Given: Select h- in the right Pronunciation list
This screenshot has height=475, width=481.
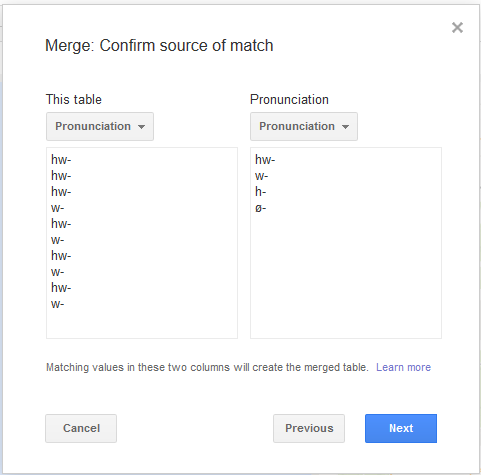Looking at the screenshot, I should pyautogui.click(x=261, y=192).
